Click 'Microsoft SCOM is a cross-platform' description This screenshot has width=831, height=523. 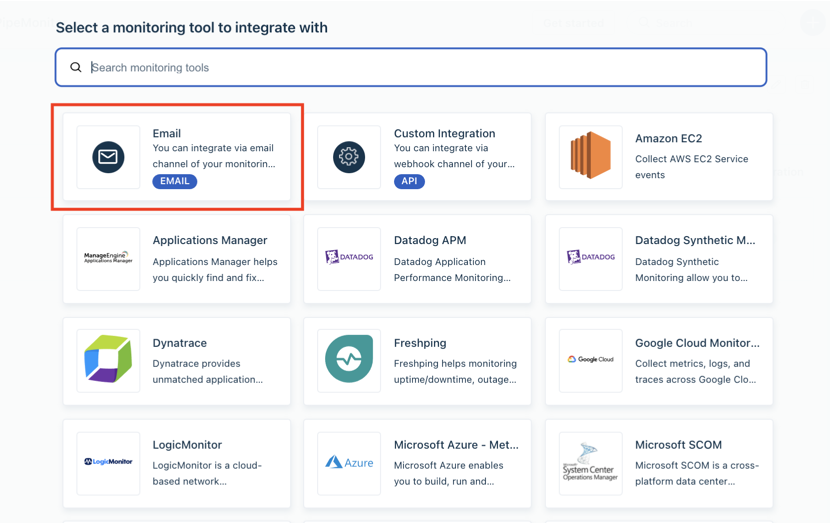pyautogui.click(x=697, y=473)
